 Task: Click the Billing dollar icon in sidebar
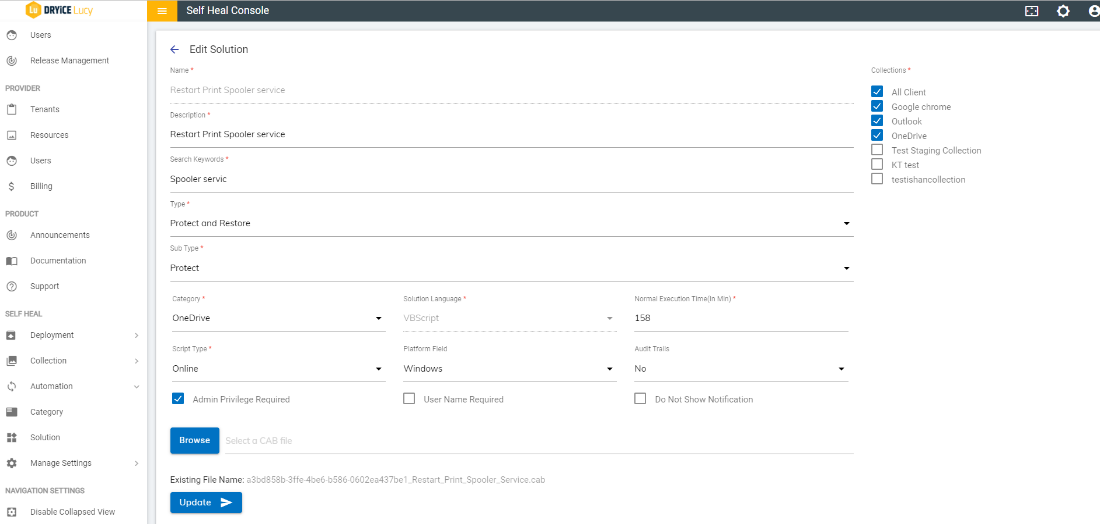(12, 186)
